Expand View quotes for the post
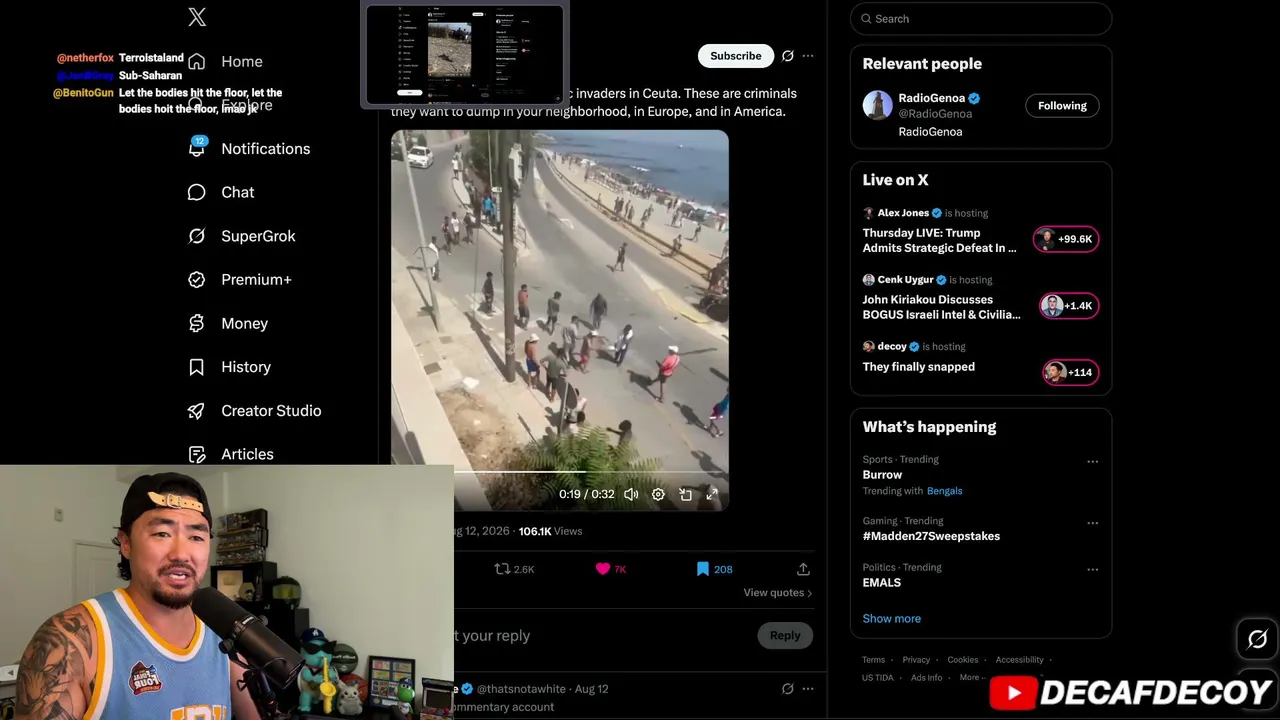The image size is (1280, 720). pos(778,593)
